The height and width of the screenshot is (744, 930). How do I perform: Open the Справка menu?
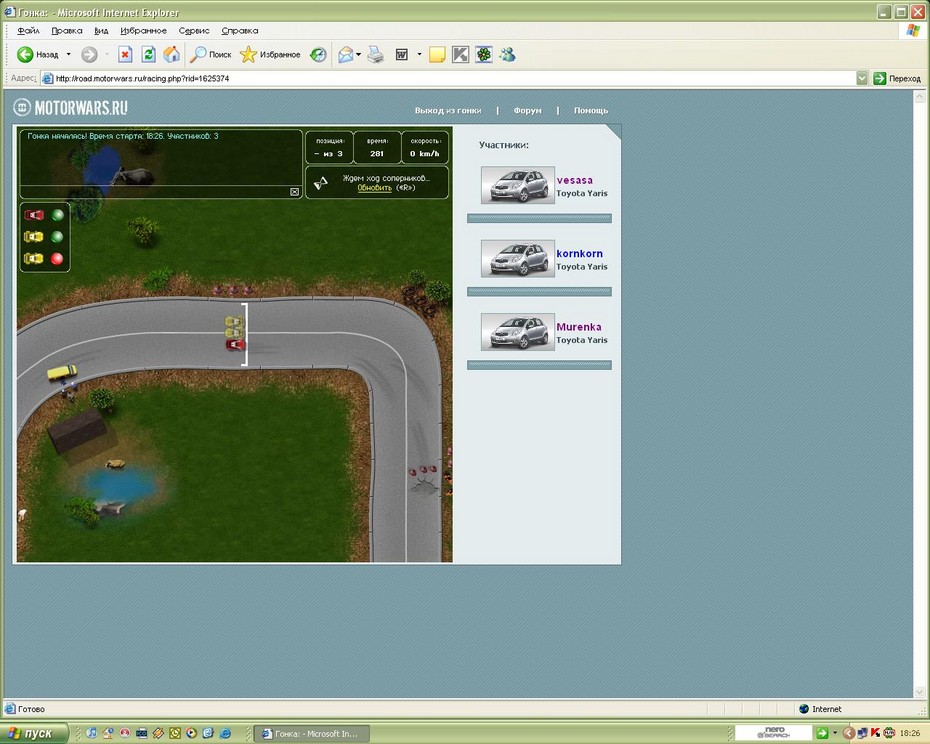[240, 30]
